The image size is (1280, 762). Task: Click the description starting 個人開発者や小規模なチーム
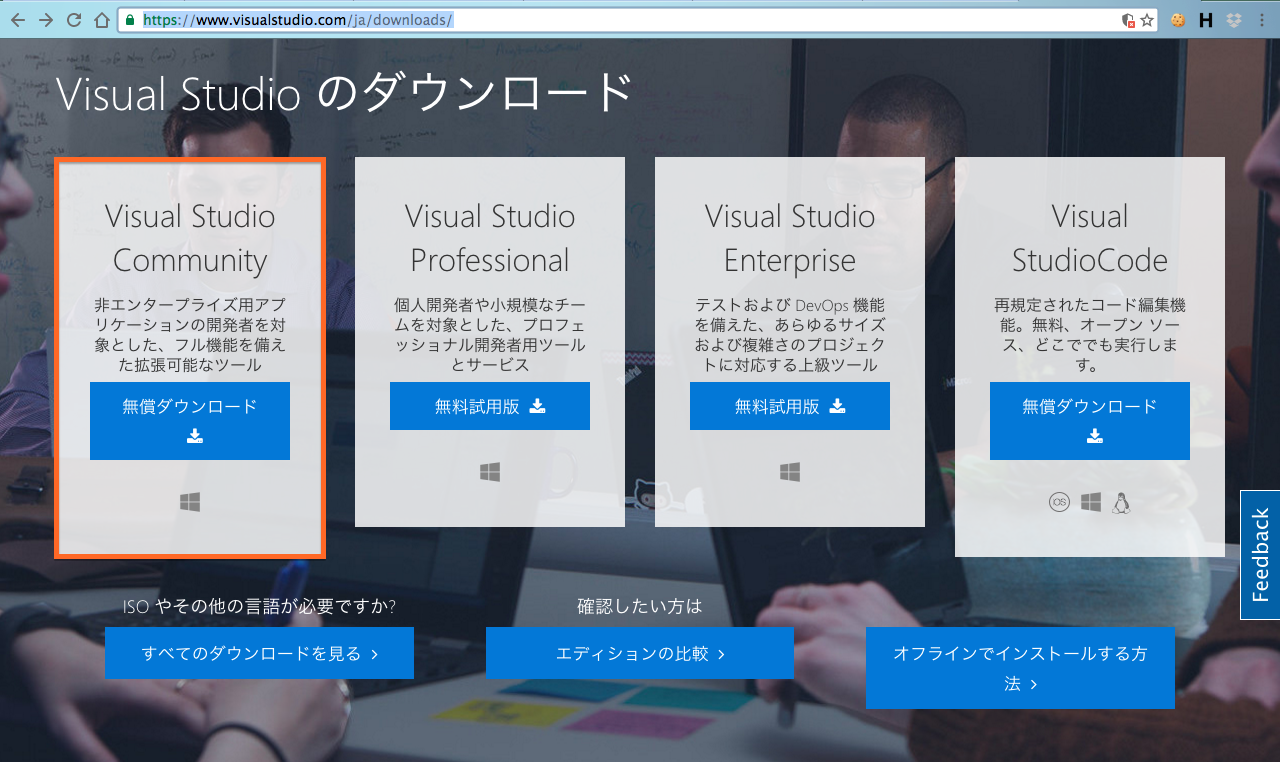click(x=490, y=335)
